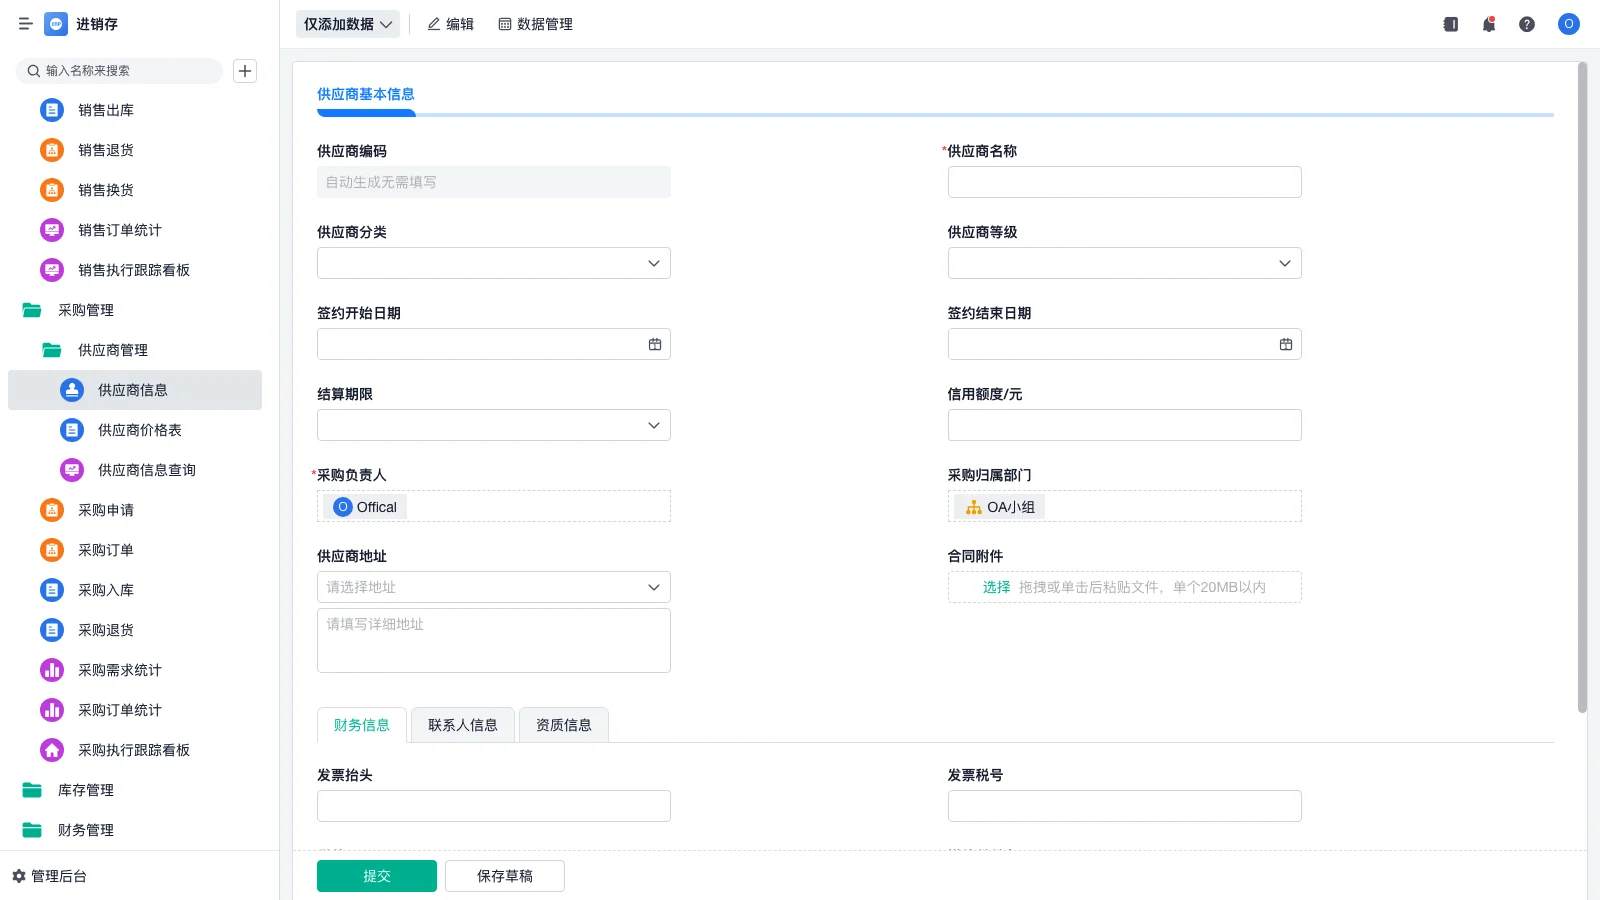Switch to the 资质信息 tab
This screenshot has height=900, width=1600.
tap(563, 724)
